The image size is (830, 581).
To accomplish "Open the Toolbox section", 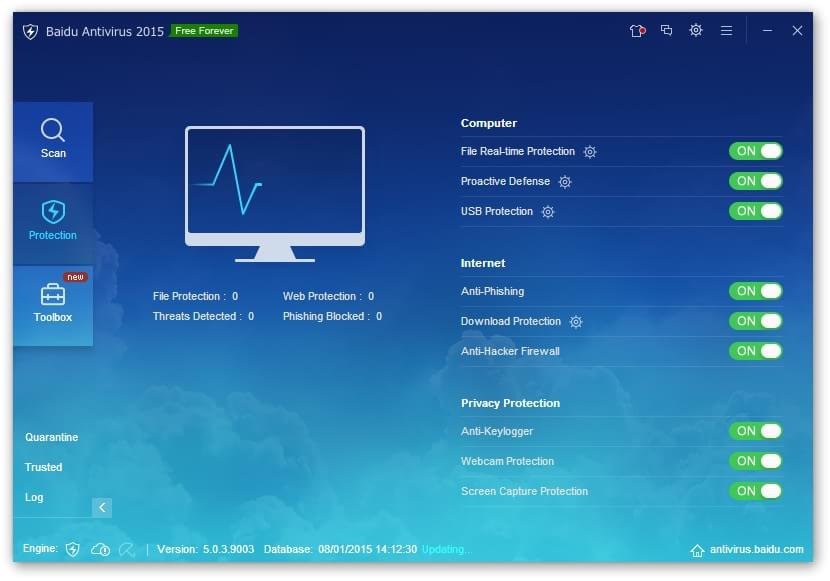I will (53, 306).
